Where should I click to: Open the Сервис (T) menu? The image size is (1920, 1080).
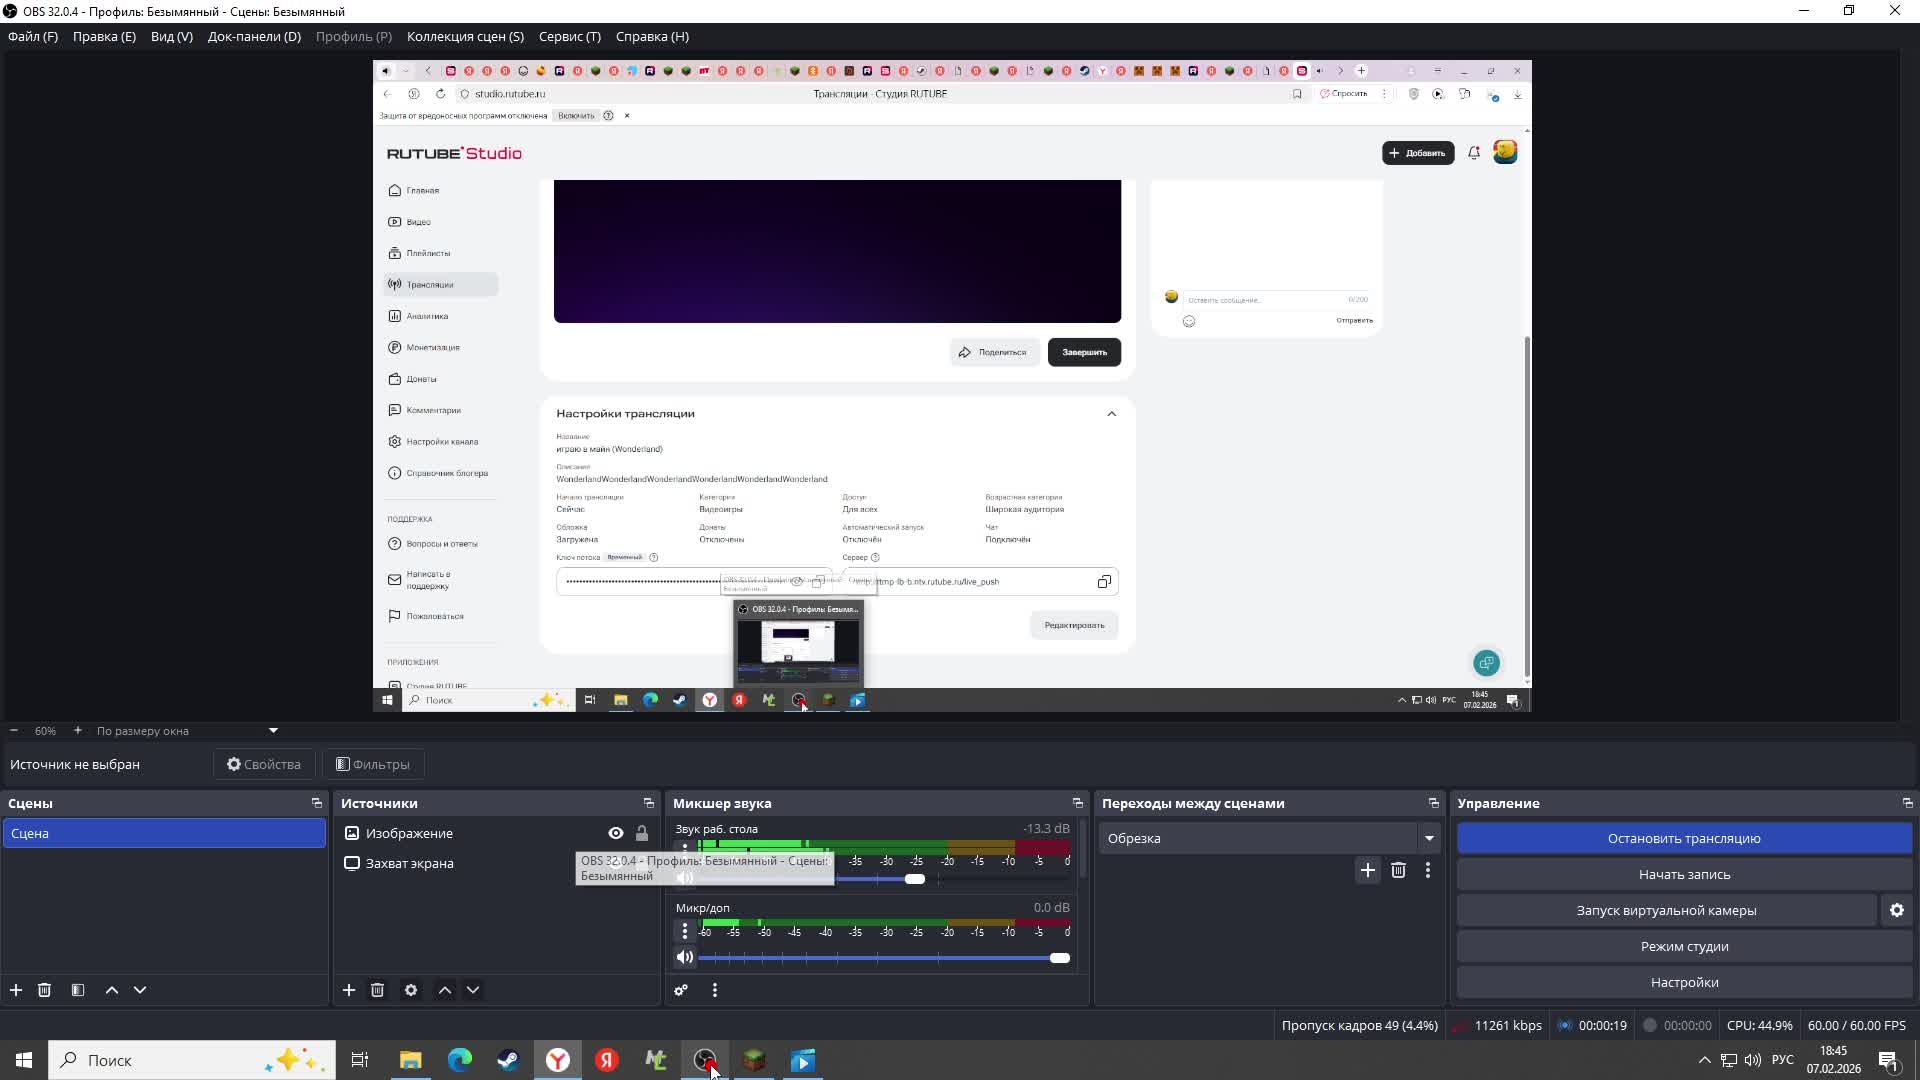point(569,36)
